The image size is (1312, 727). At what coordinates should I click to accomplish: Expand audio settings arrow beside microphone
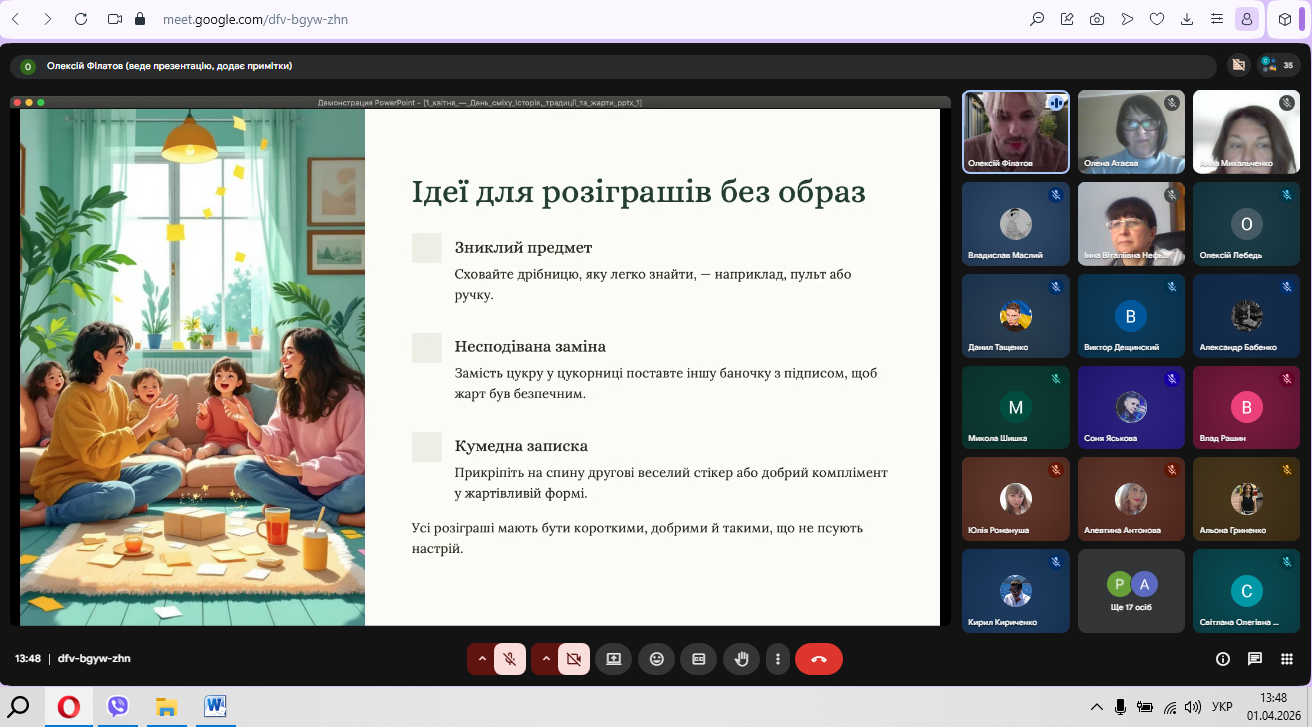tap(482, 659)
